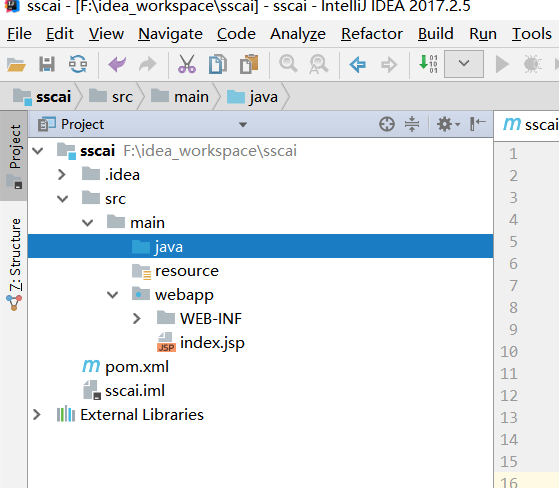Expand the .idea folder node

point(62,175)
